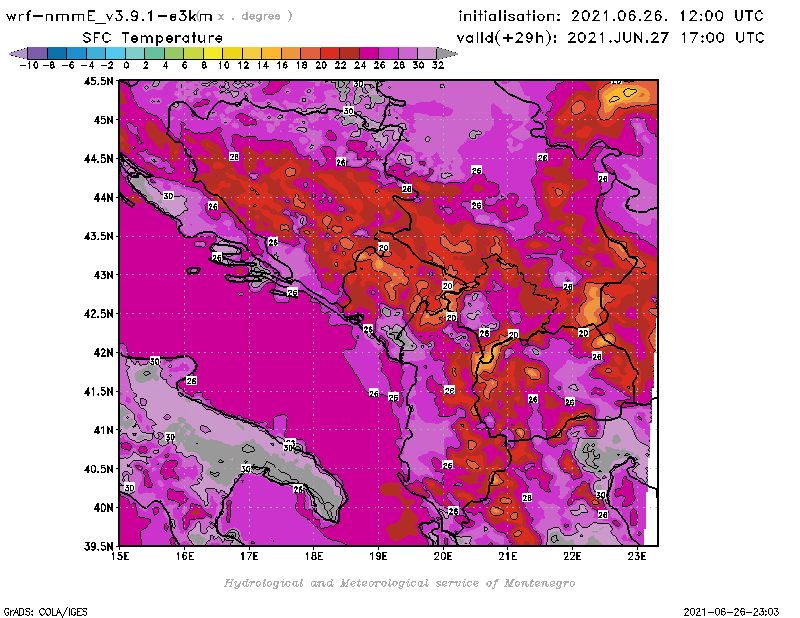
Task: Pick the yellow legend swatch between 10 and 12
Action: [x=232, y=53]
